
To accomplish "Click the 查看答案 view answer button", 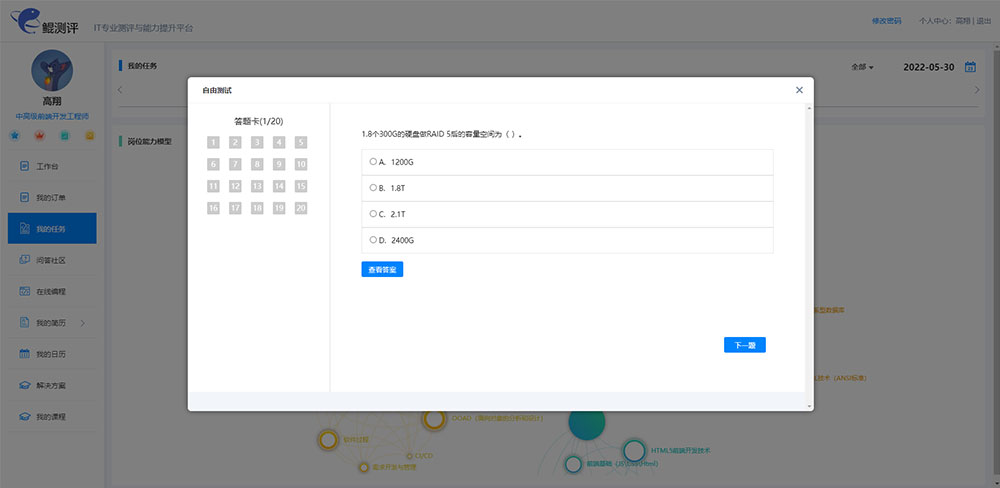I will (x=382, y=270).
